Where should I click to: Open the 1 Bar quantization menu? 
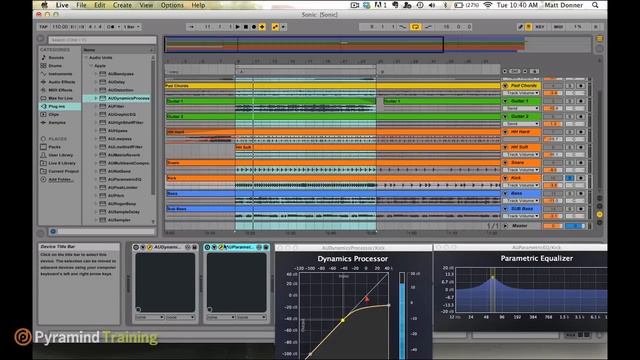[131, 27]
